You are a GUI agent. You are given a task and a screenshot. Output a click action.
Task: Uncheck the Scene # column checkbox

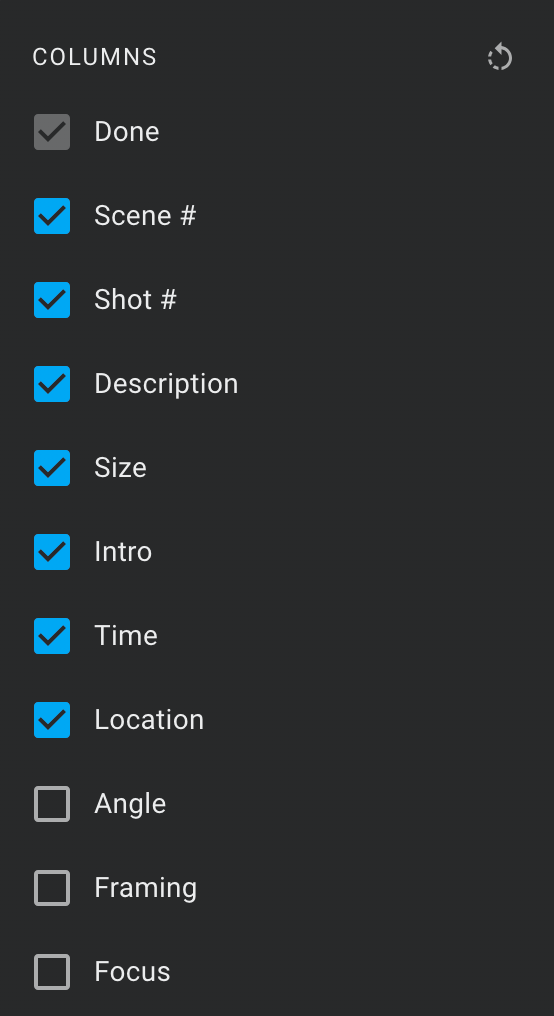pos(52,216)
